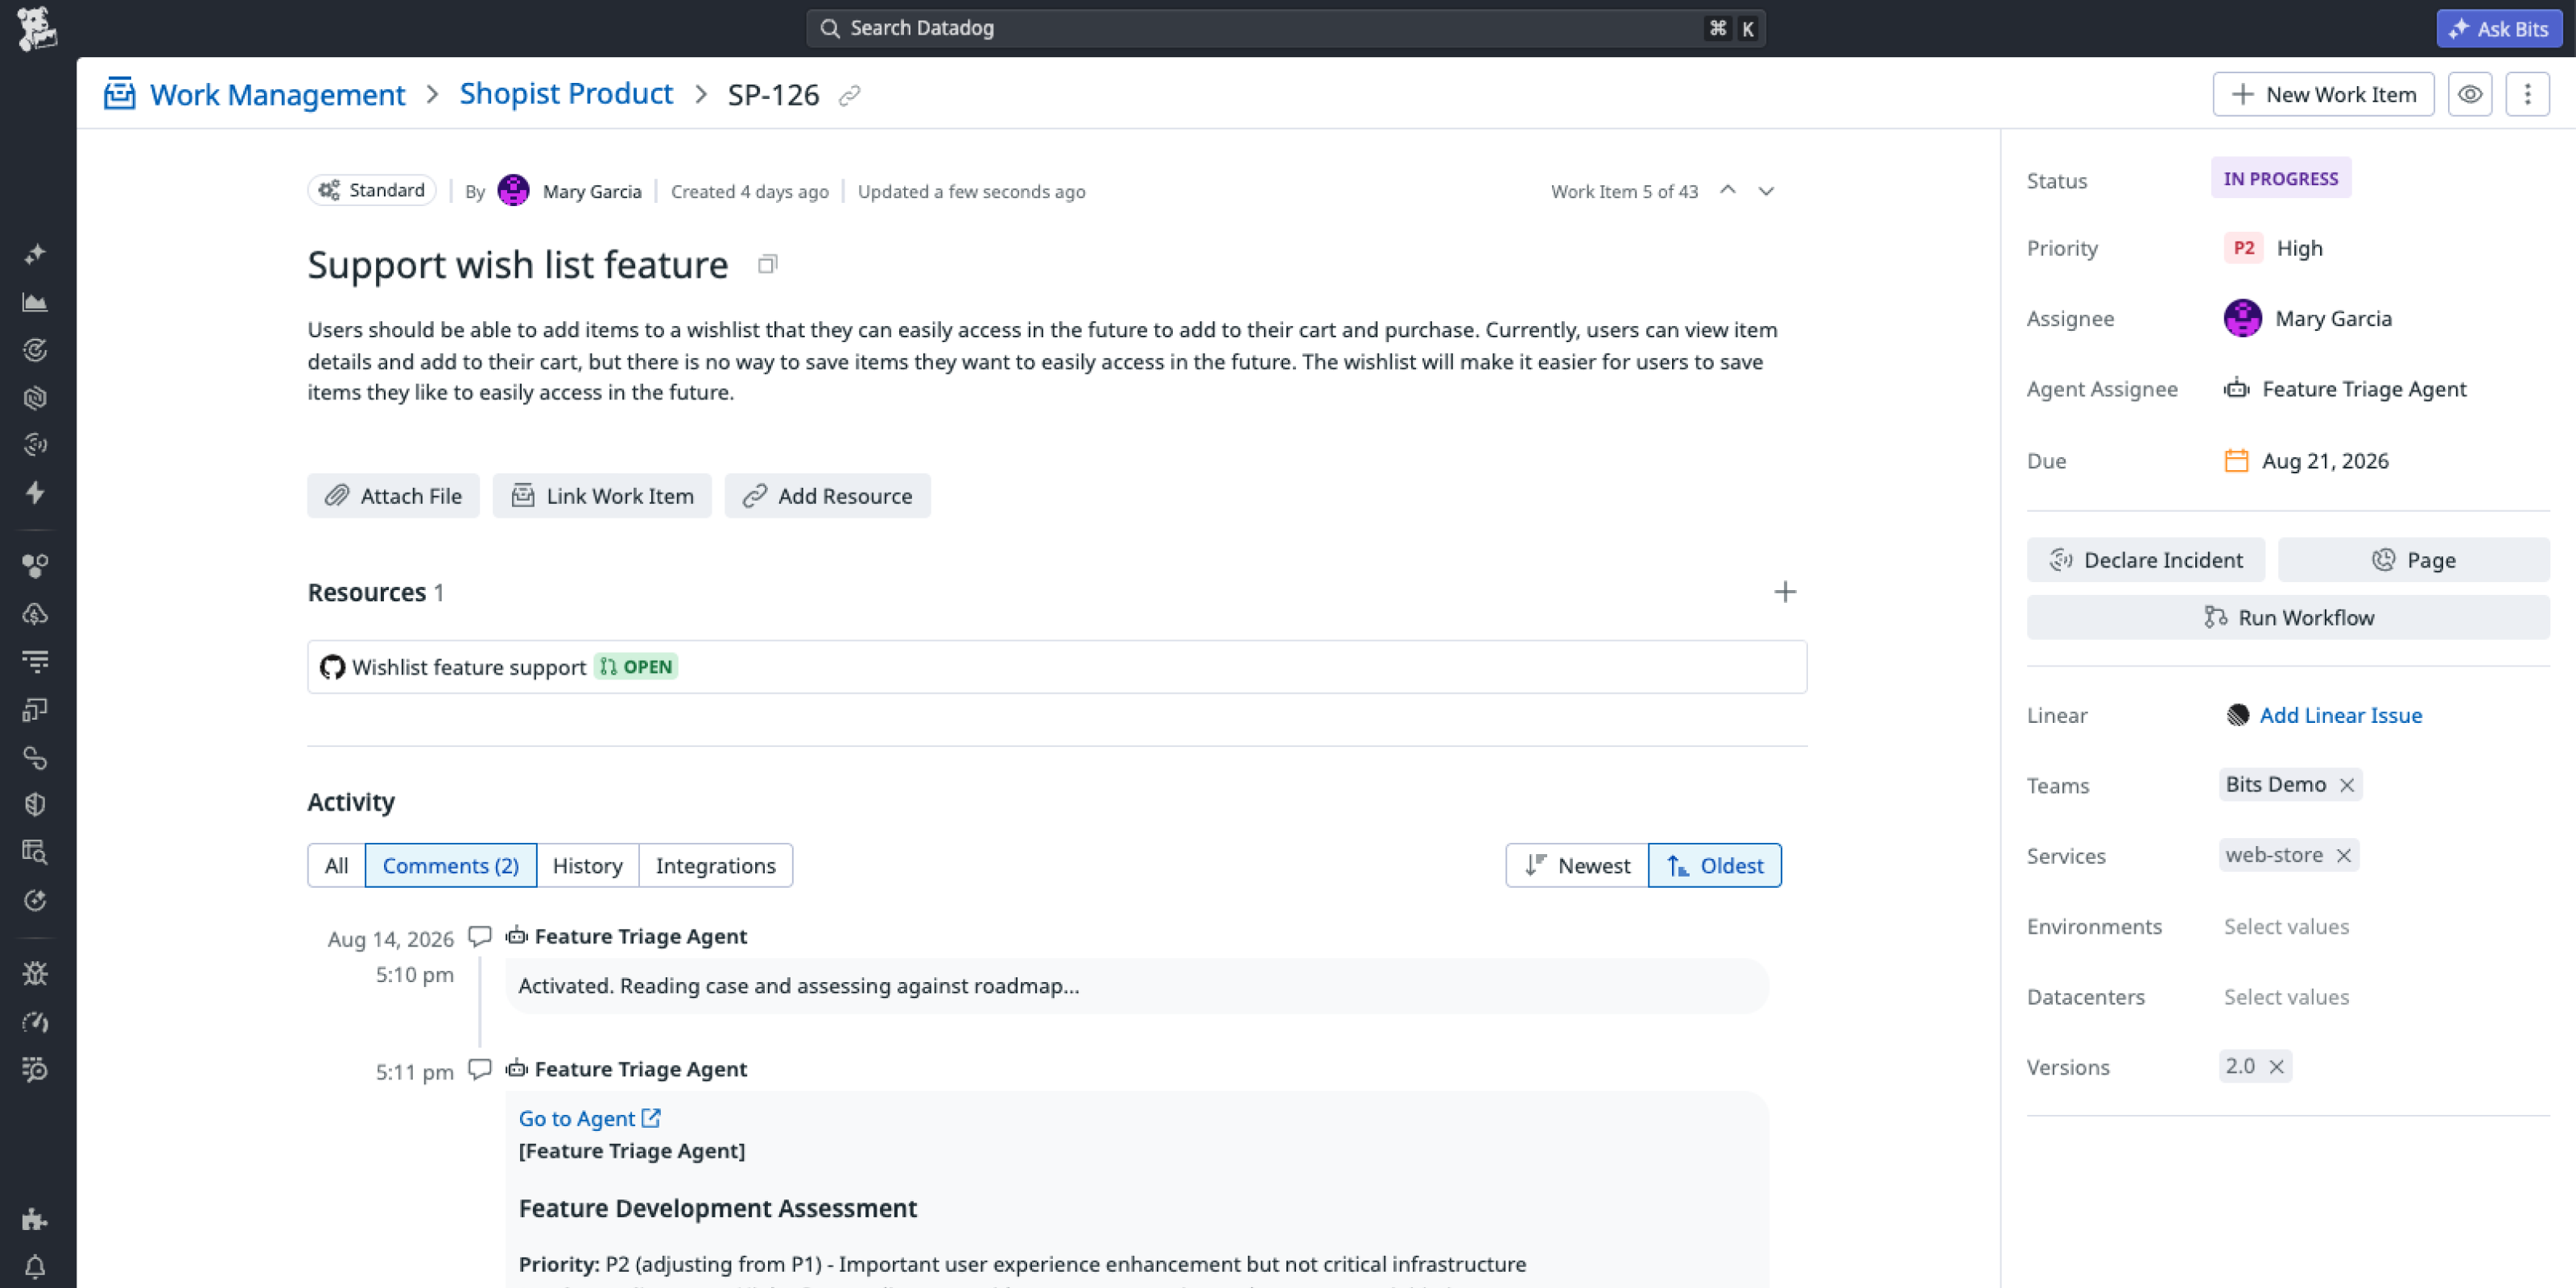
Task: Switch to the History tab
Action: coord(587,865)
